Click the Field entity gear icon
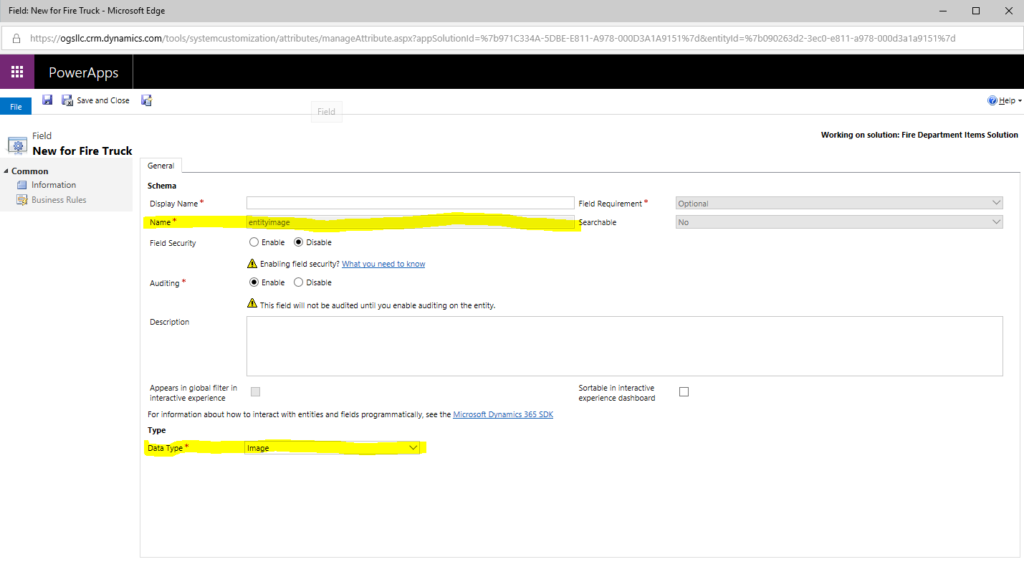Screen dimensions: 1024x567 (17, 145)
